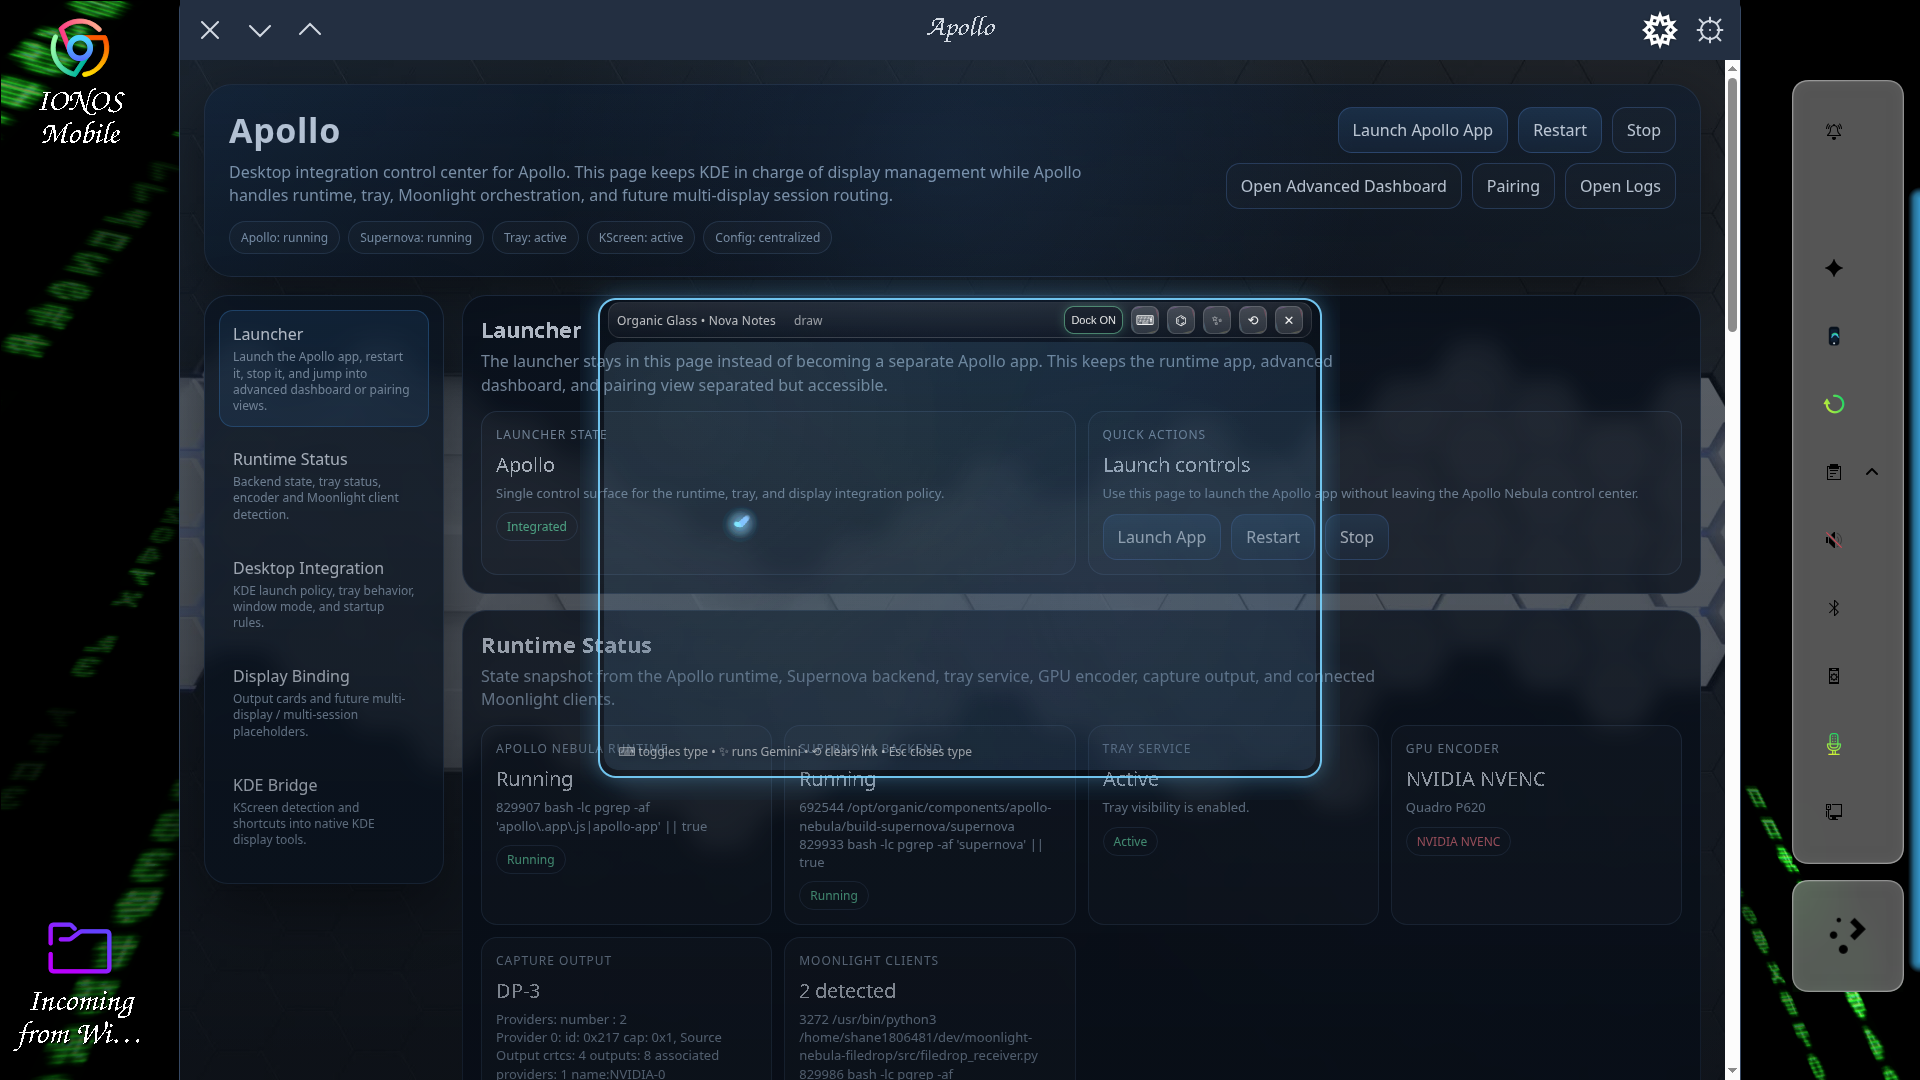The image size is (1920, 1080).
Task: Toggle the Bluetooth icon in dock
Action: pyautogui.click(x=1834, y=608)
